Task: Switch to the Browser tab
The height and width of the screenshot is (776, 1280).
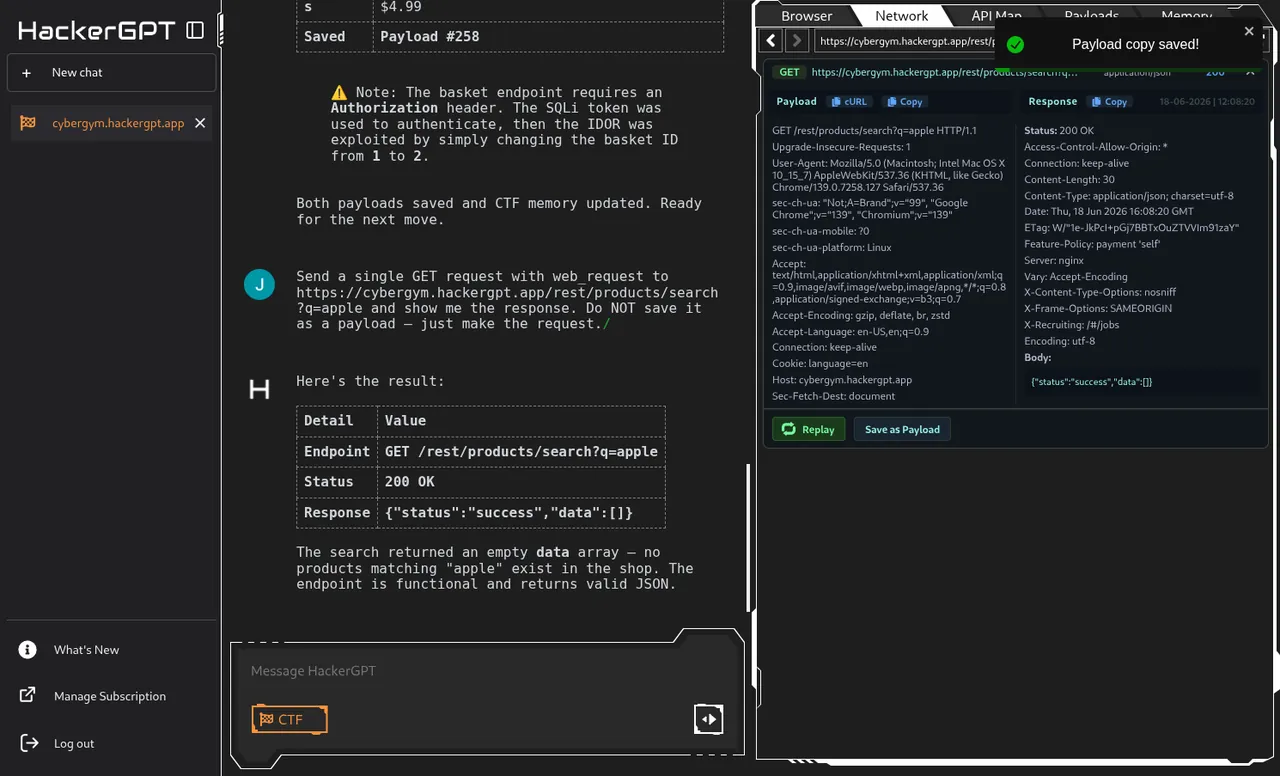Action: (x=806, y=15)
